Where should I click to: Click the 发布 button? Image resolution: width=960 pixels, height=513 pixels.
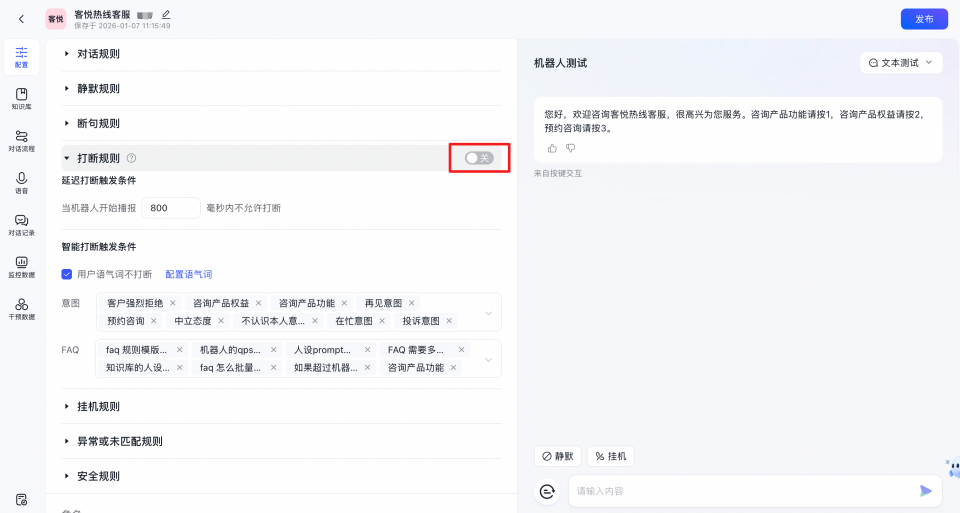(x=923, y=19)
